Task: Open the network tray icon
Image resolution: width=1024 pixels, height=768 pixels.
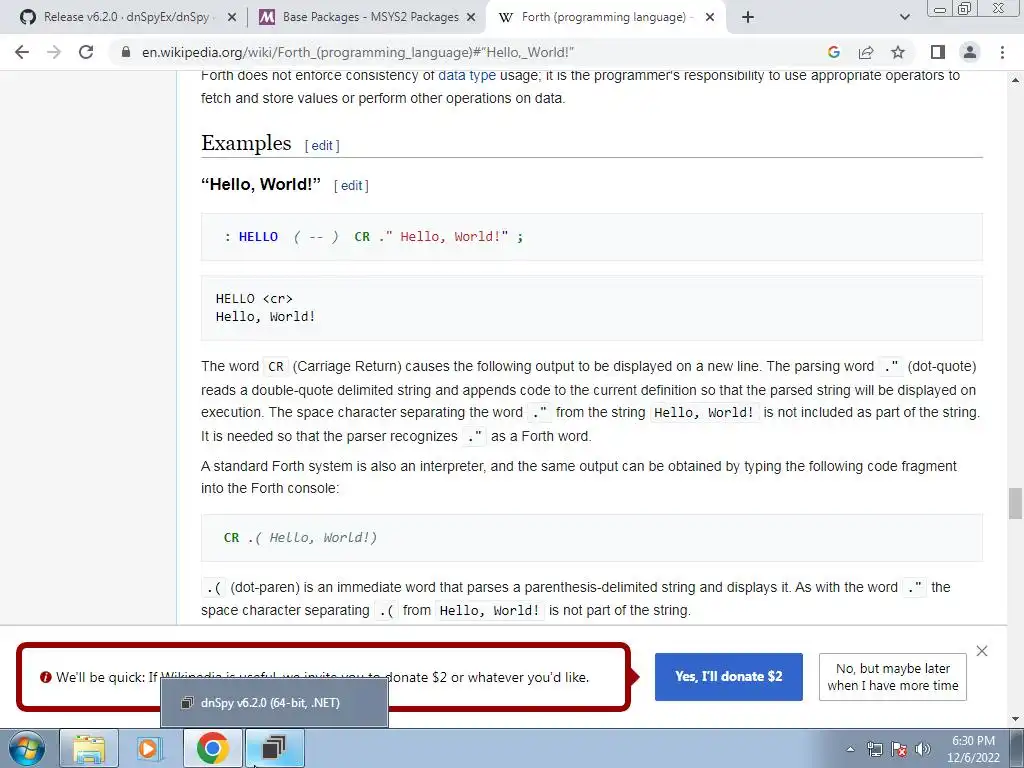Action: tap(874, 749)
